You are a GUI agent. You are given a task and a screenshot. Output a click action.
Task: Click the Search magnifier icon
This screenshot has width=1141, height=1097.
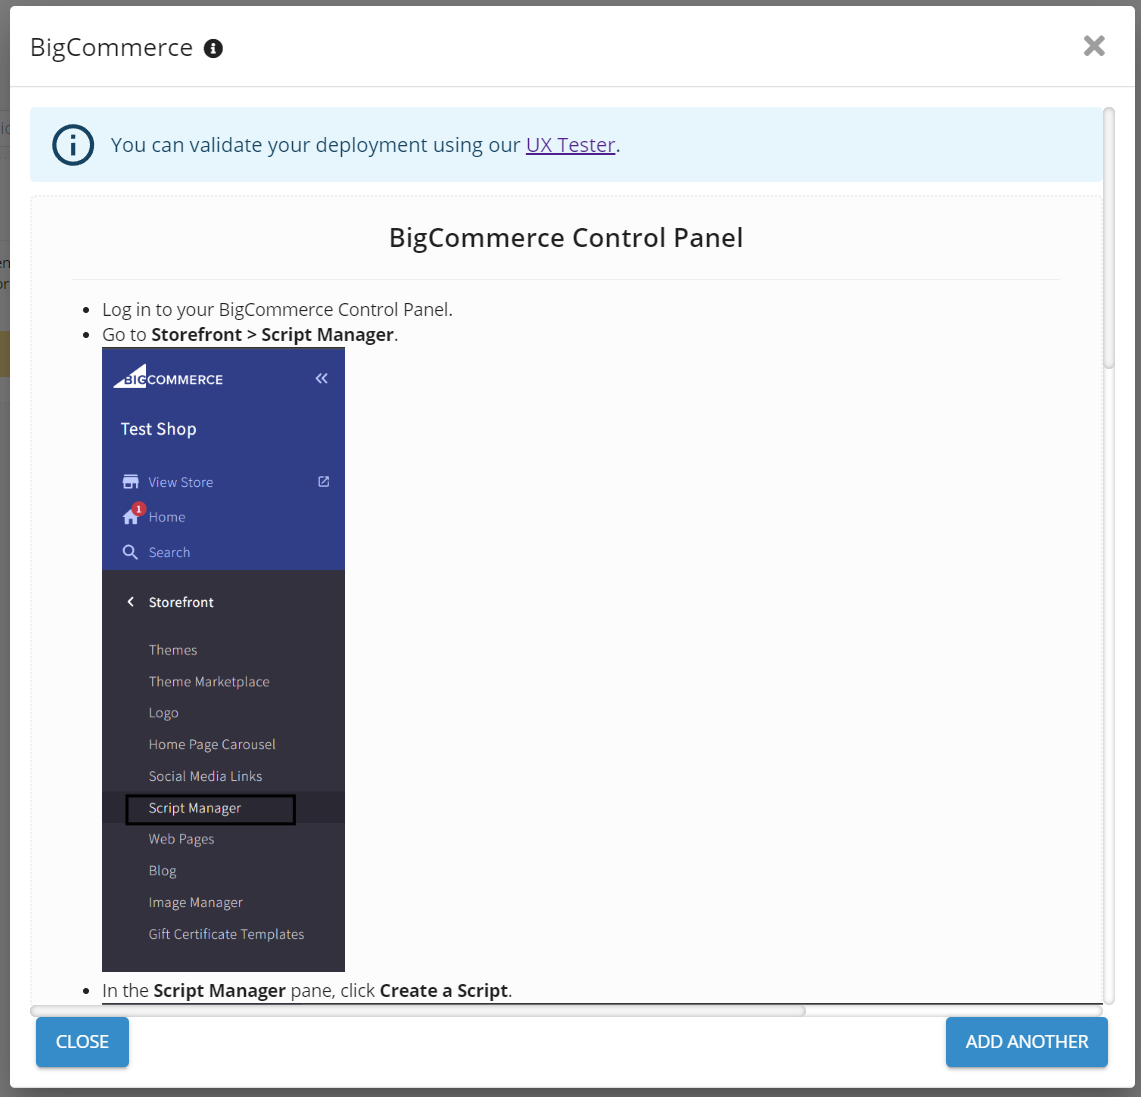pos(130,552)
